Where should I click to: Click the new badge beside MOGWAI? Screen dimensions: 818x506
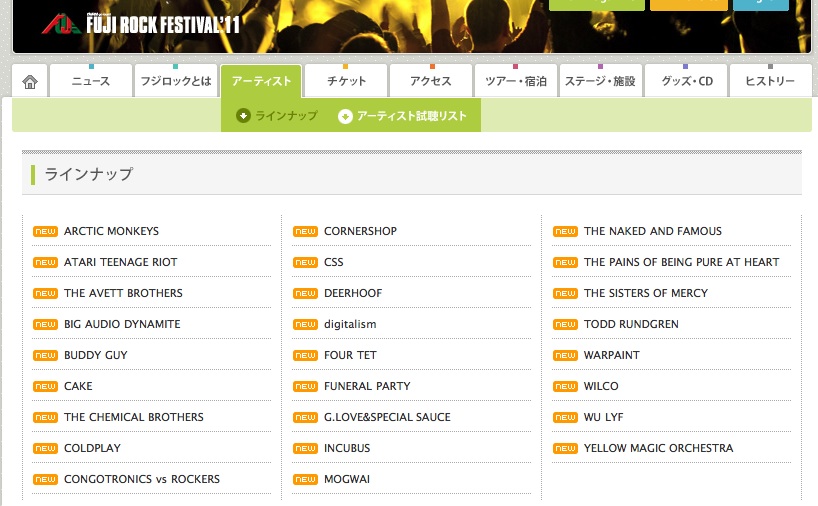(x=305, y=479)
